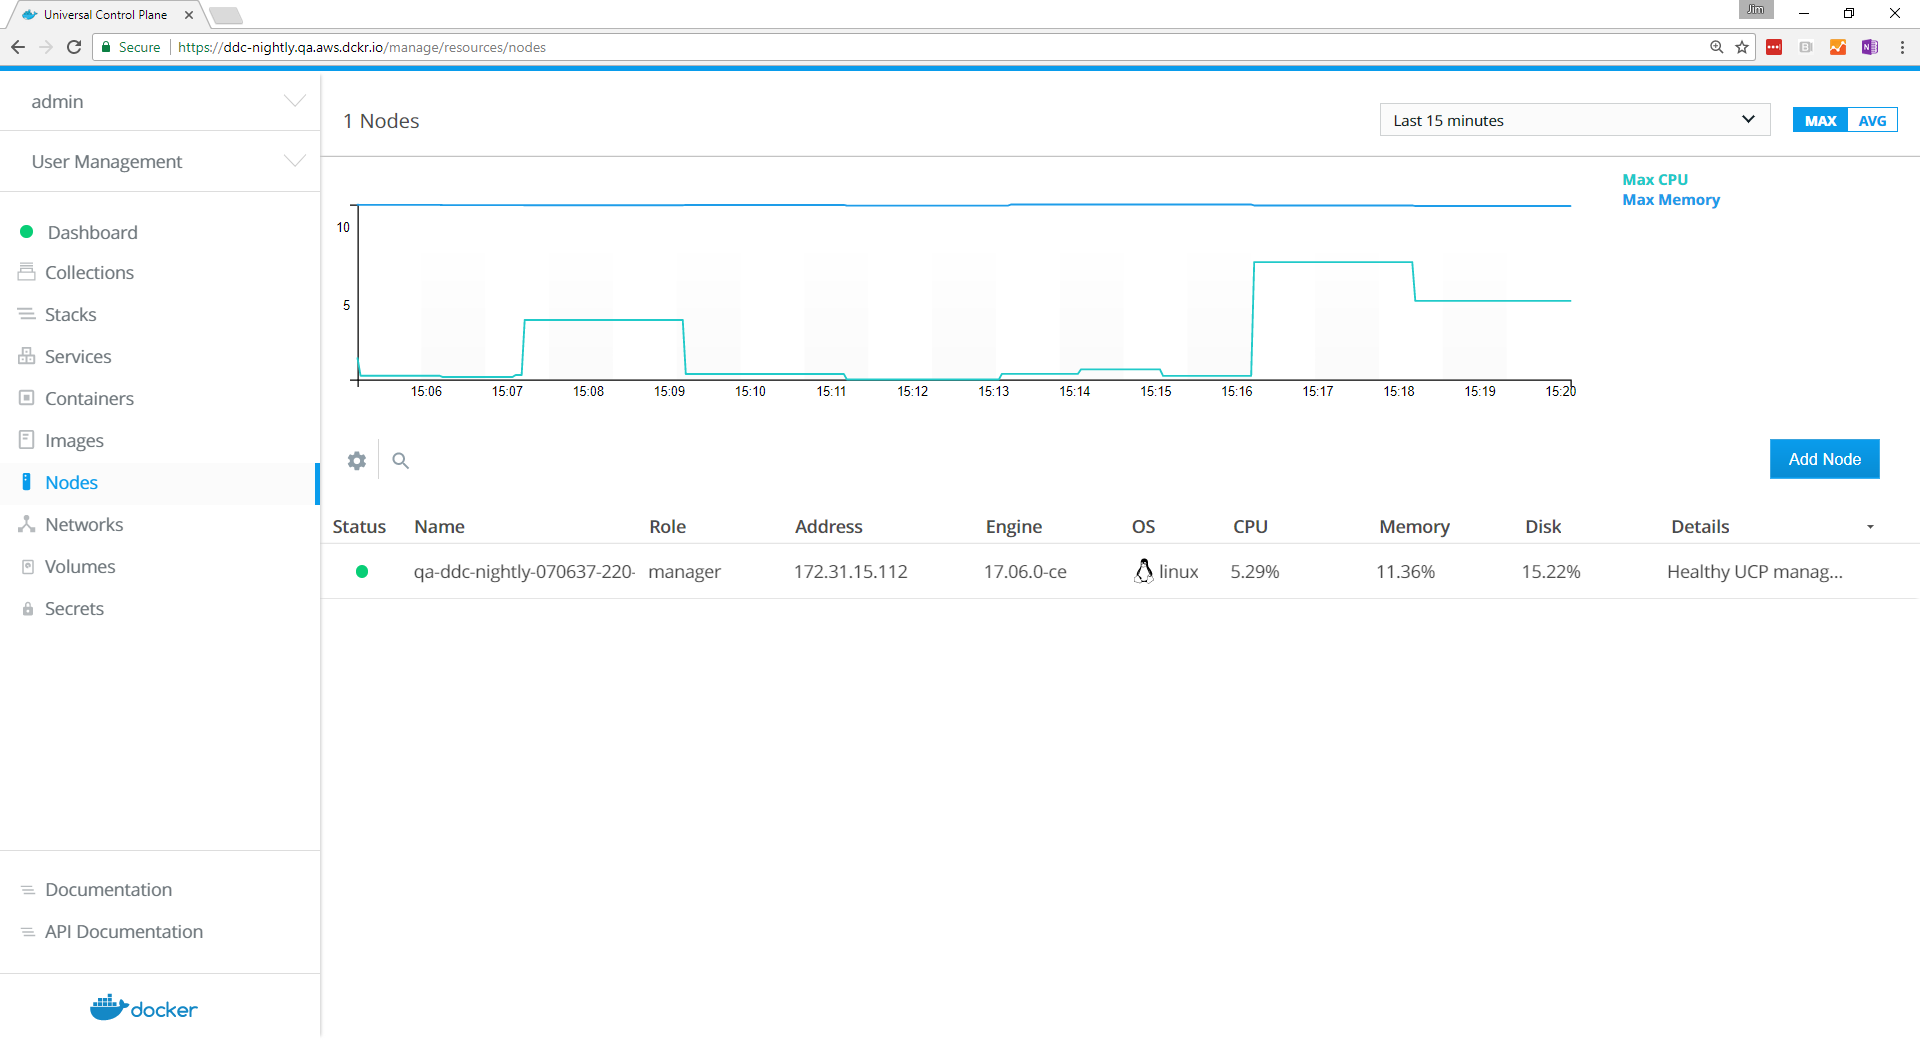Open the Services sidebar item
This screenshot has width=1920, height=1040.
coord(78,357)
